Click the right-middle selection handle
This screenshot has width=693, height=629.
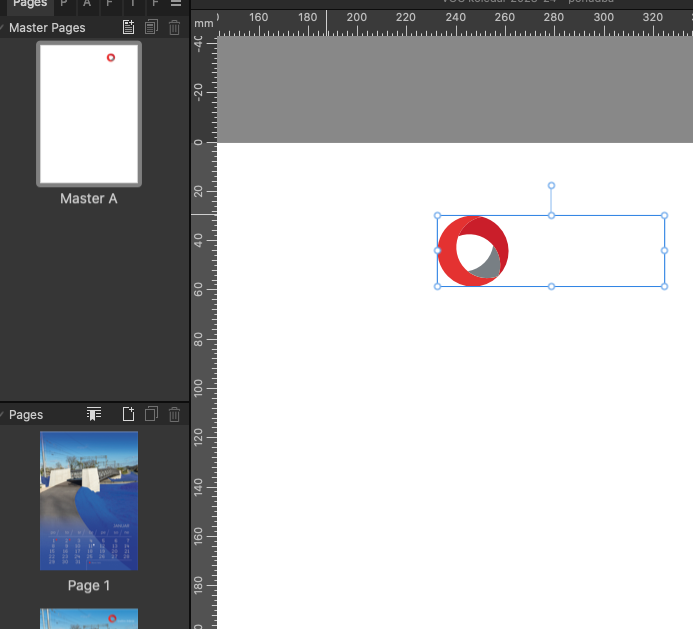click(x=664, y=251)
